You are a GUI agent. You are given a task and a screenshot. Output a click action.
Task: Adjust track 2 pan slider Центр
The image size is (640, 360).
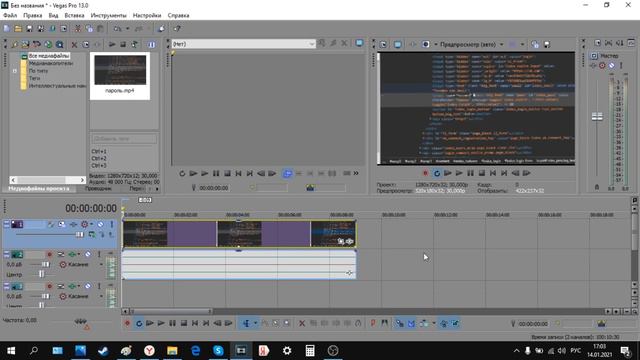(41, 274)
